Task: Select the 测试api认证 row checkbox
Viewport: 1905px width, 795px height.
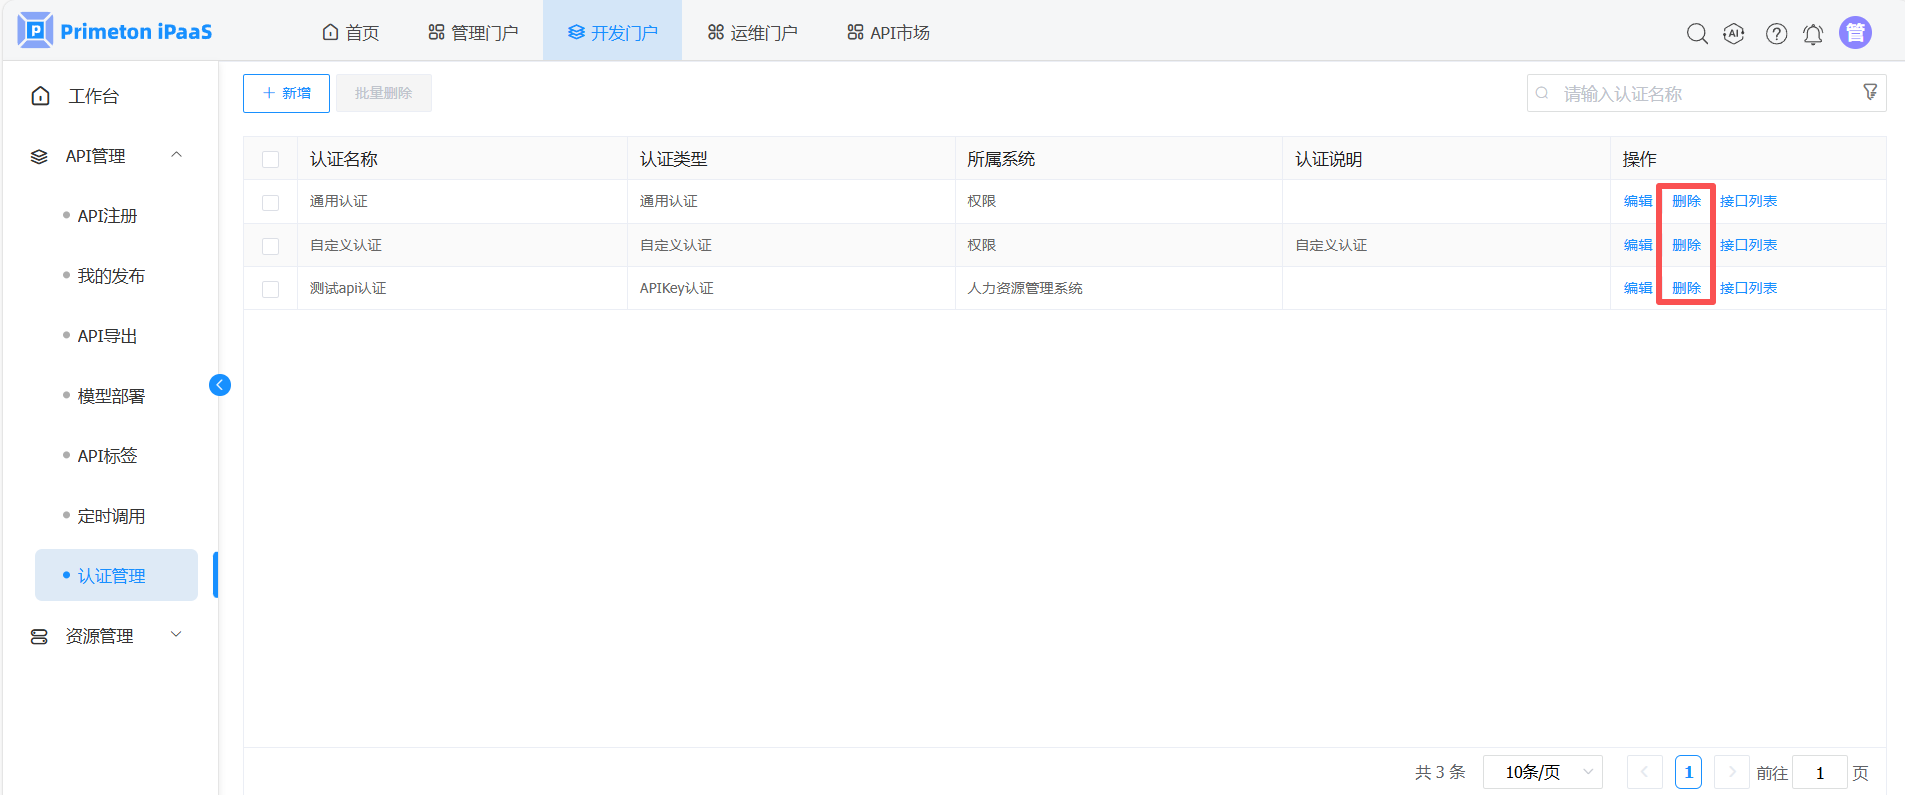Action: tap(270, 289)
